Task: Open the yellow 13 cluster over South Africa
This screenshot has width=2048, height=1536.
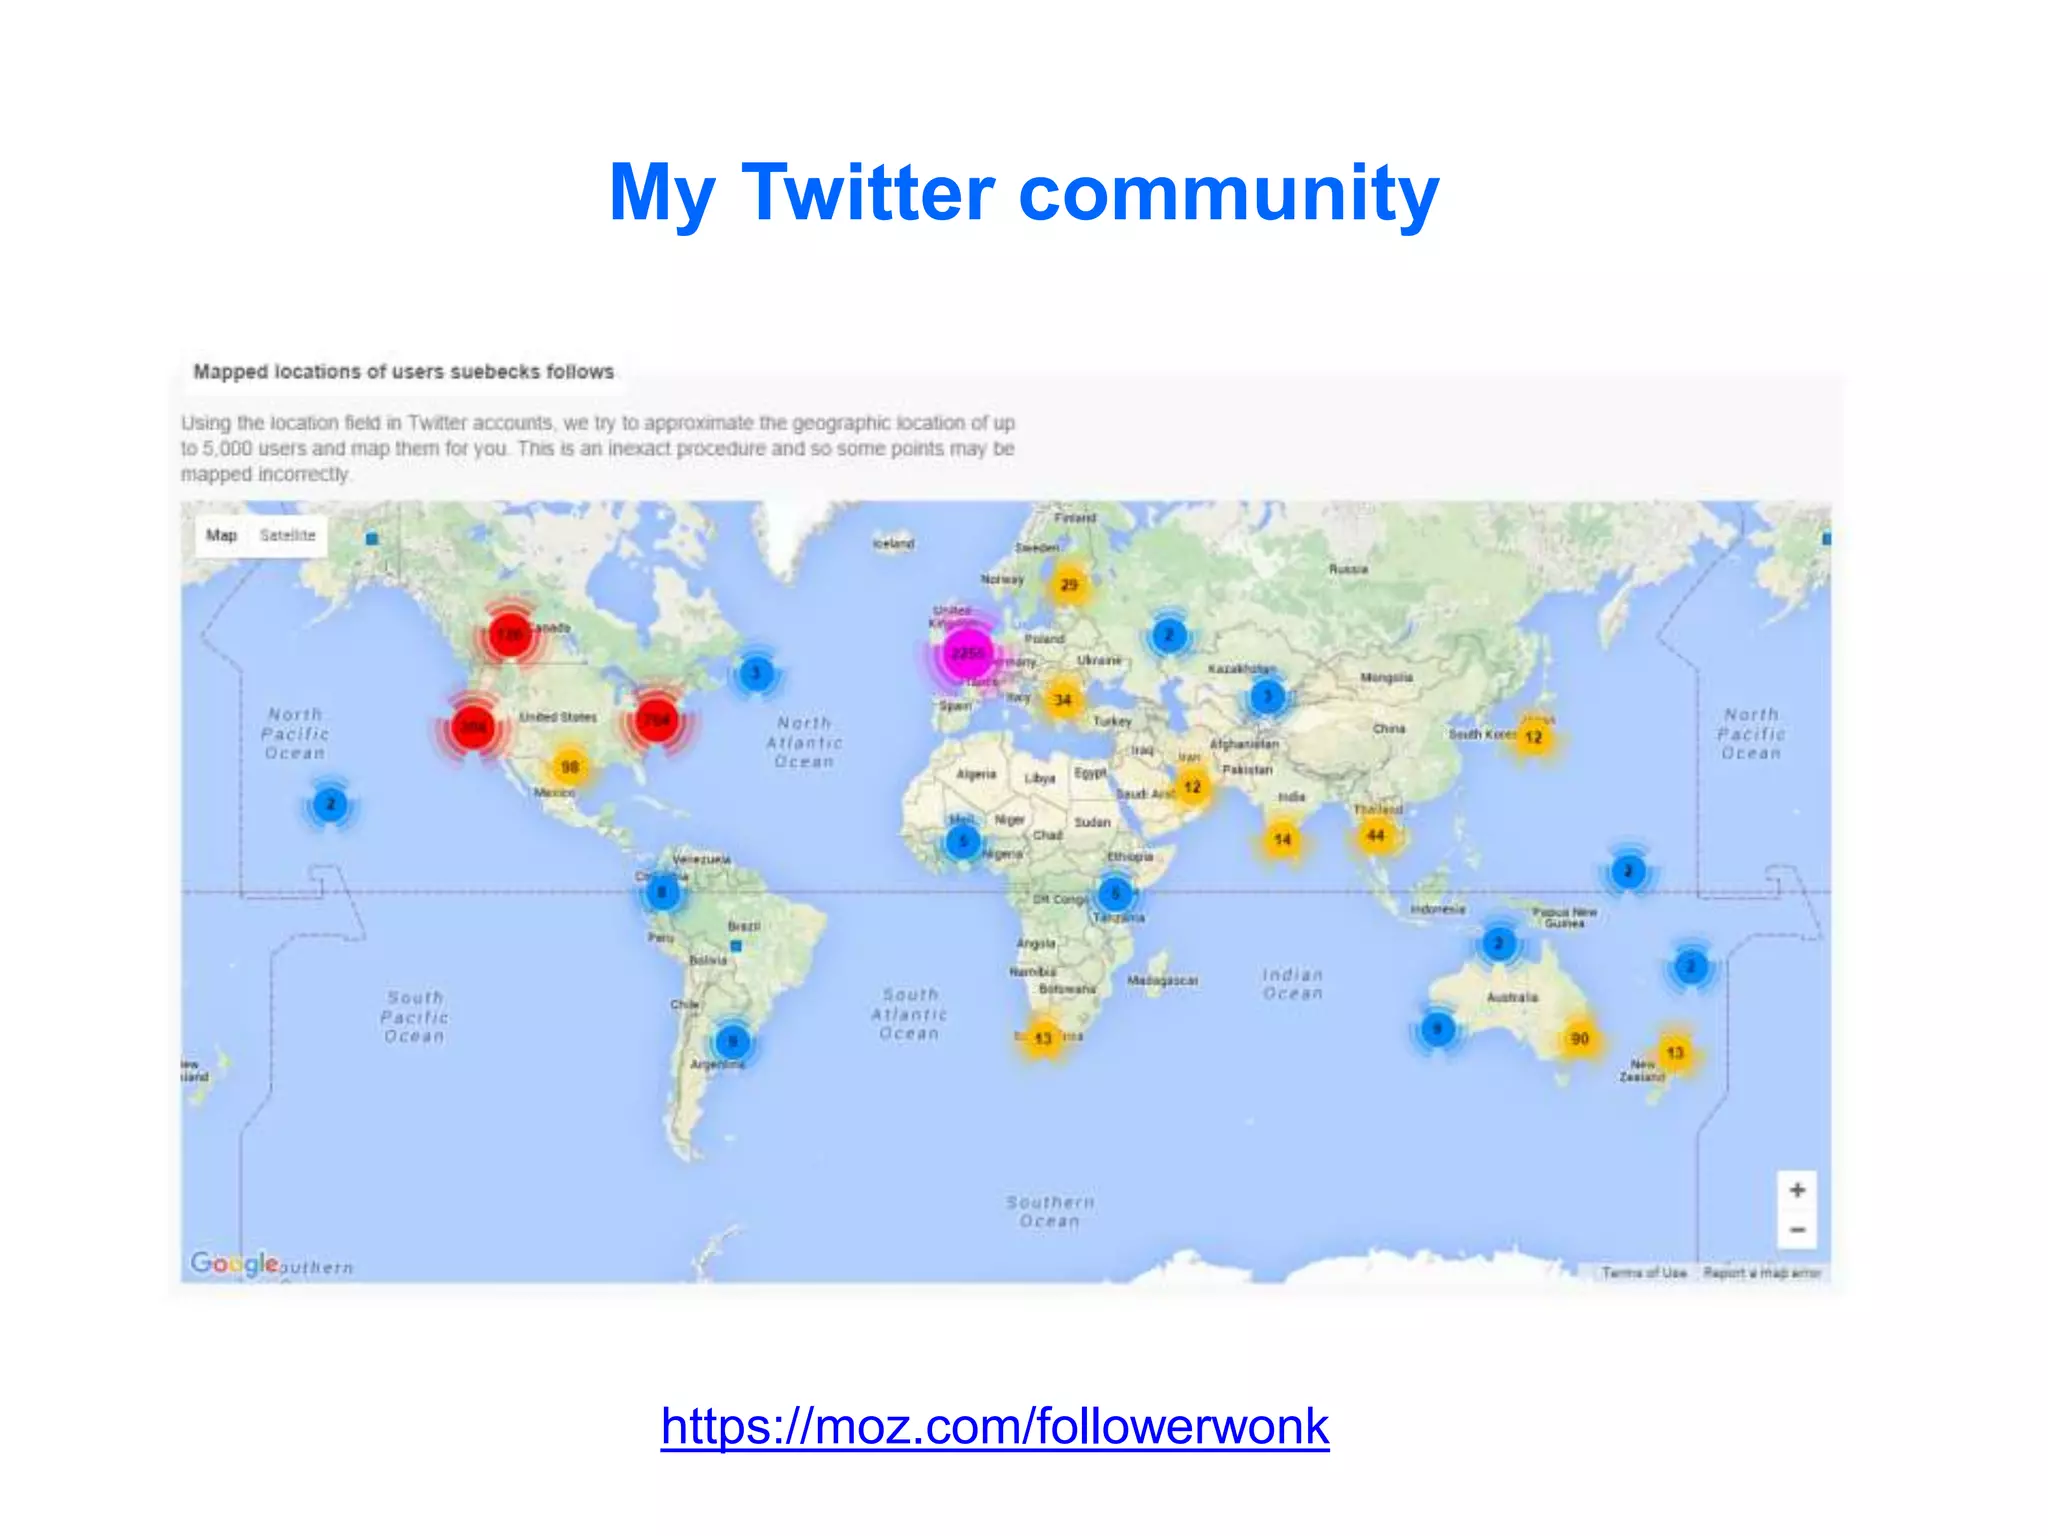Action: coord(1043,1038)
